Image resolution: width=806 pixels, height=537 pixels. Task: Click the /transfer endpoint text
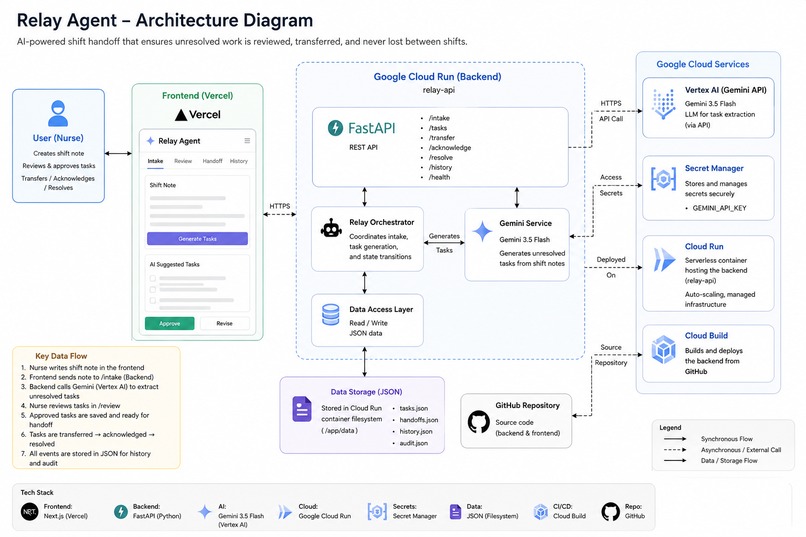click(x=442, y=137)
